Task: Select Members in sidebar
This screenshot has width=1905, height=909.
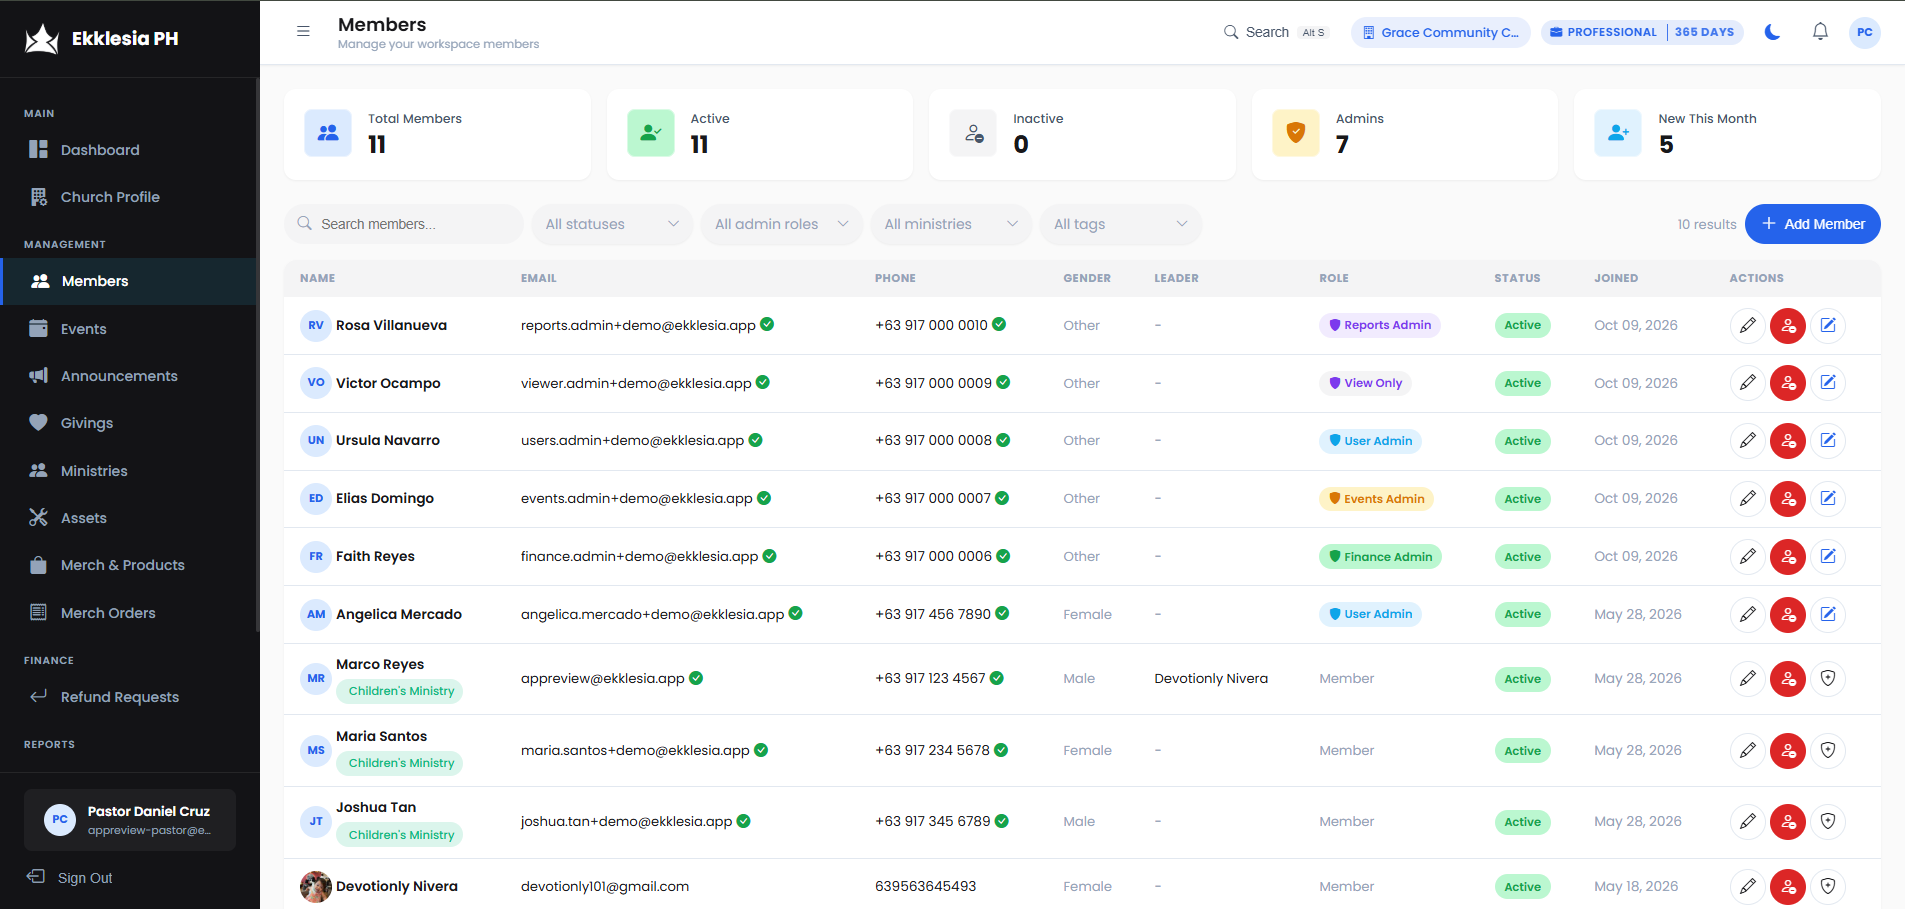Action: pyautogui.click(x=130, y=281)
